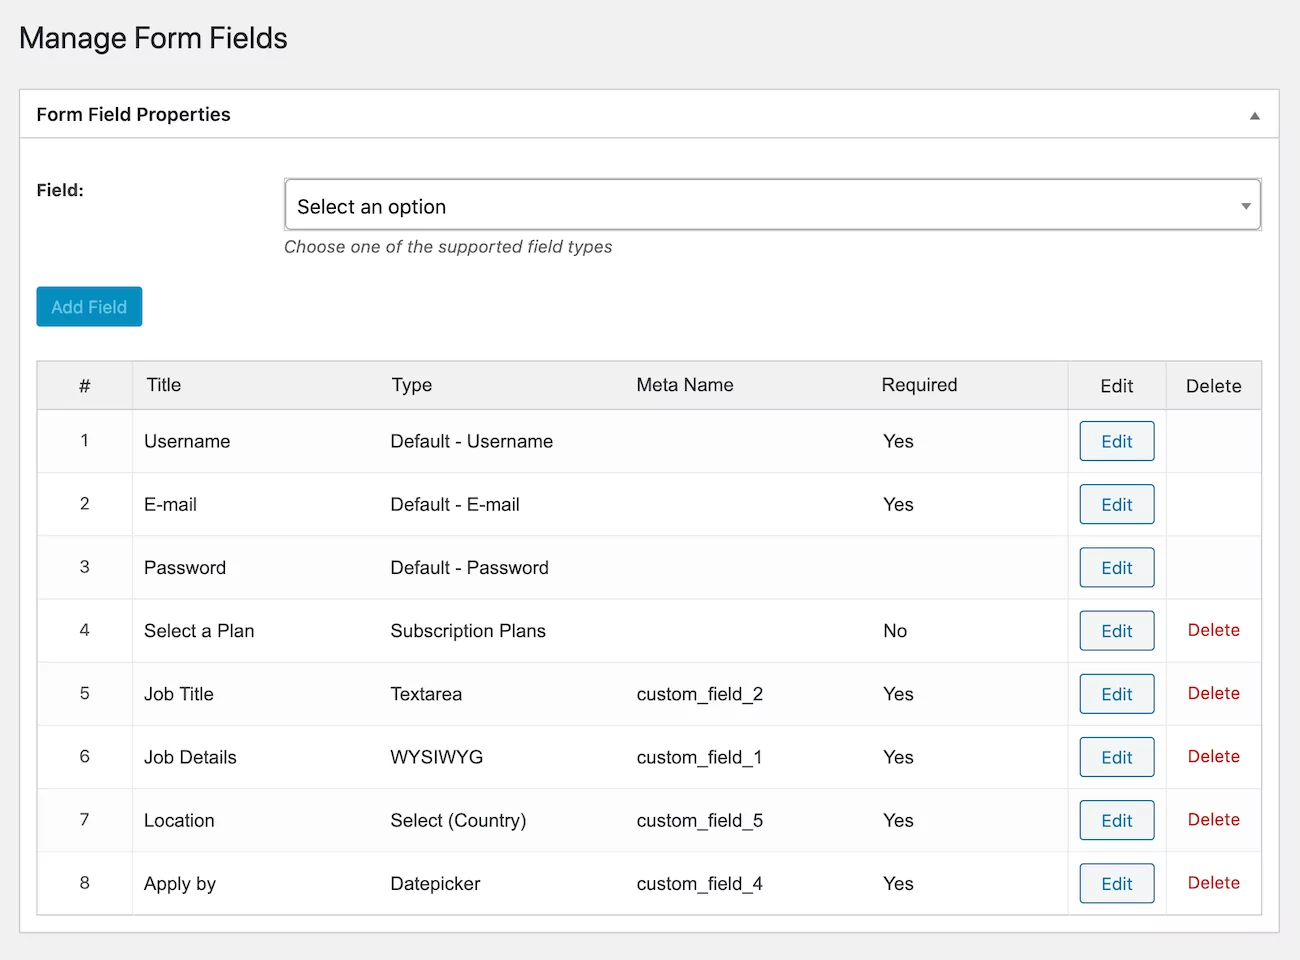Viewport: 1300px width, 960px height.
Task: Click the Subscription Plans type cell
Action: (468, 631)
